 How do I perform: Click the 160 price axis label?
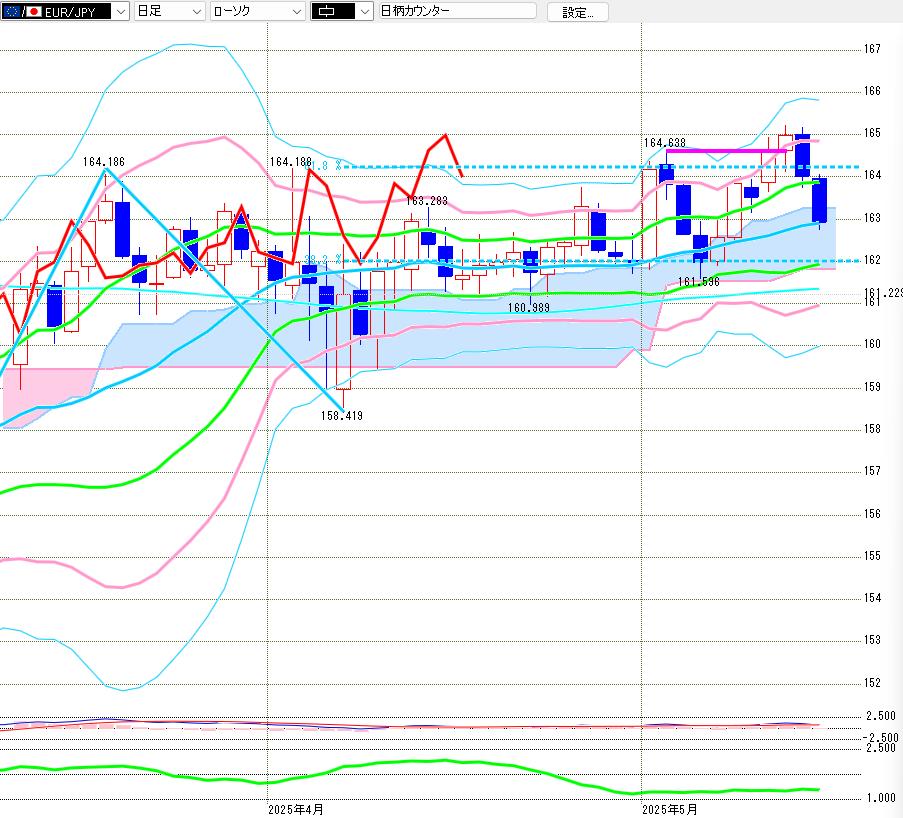872,344
